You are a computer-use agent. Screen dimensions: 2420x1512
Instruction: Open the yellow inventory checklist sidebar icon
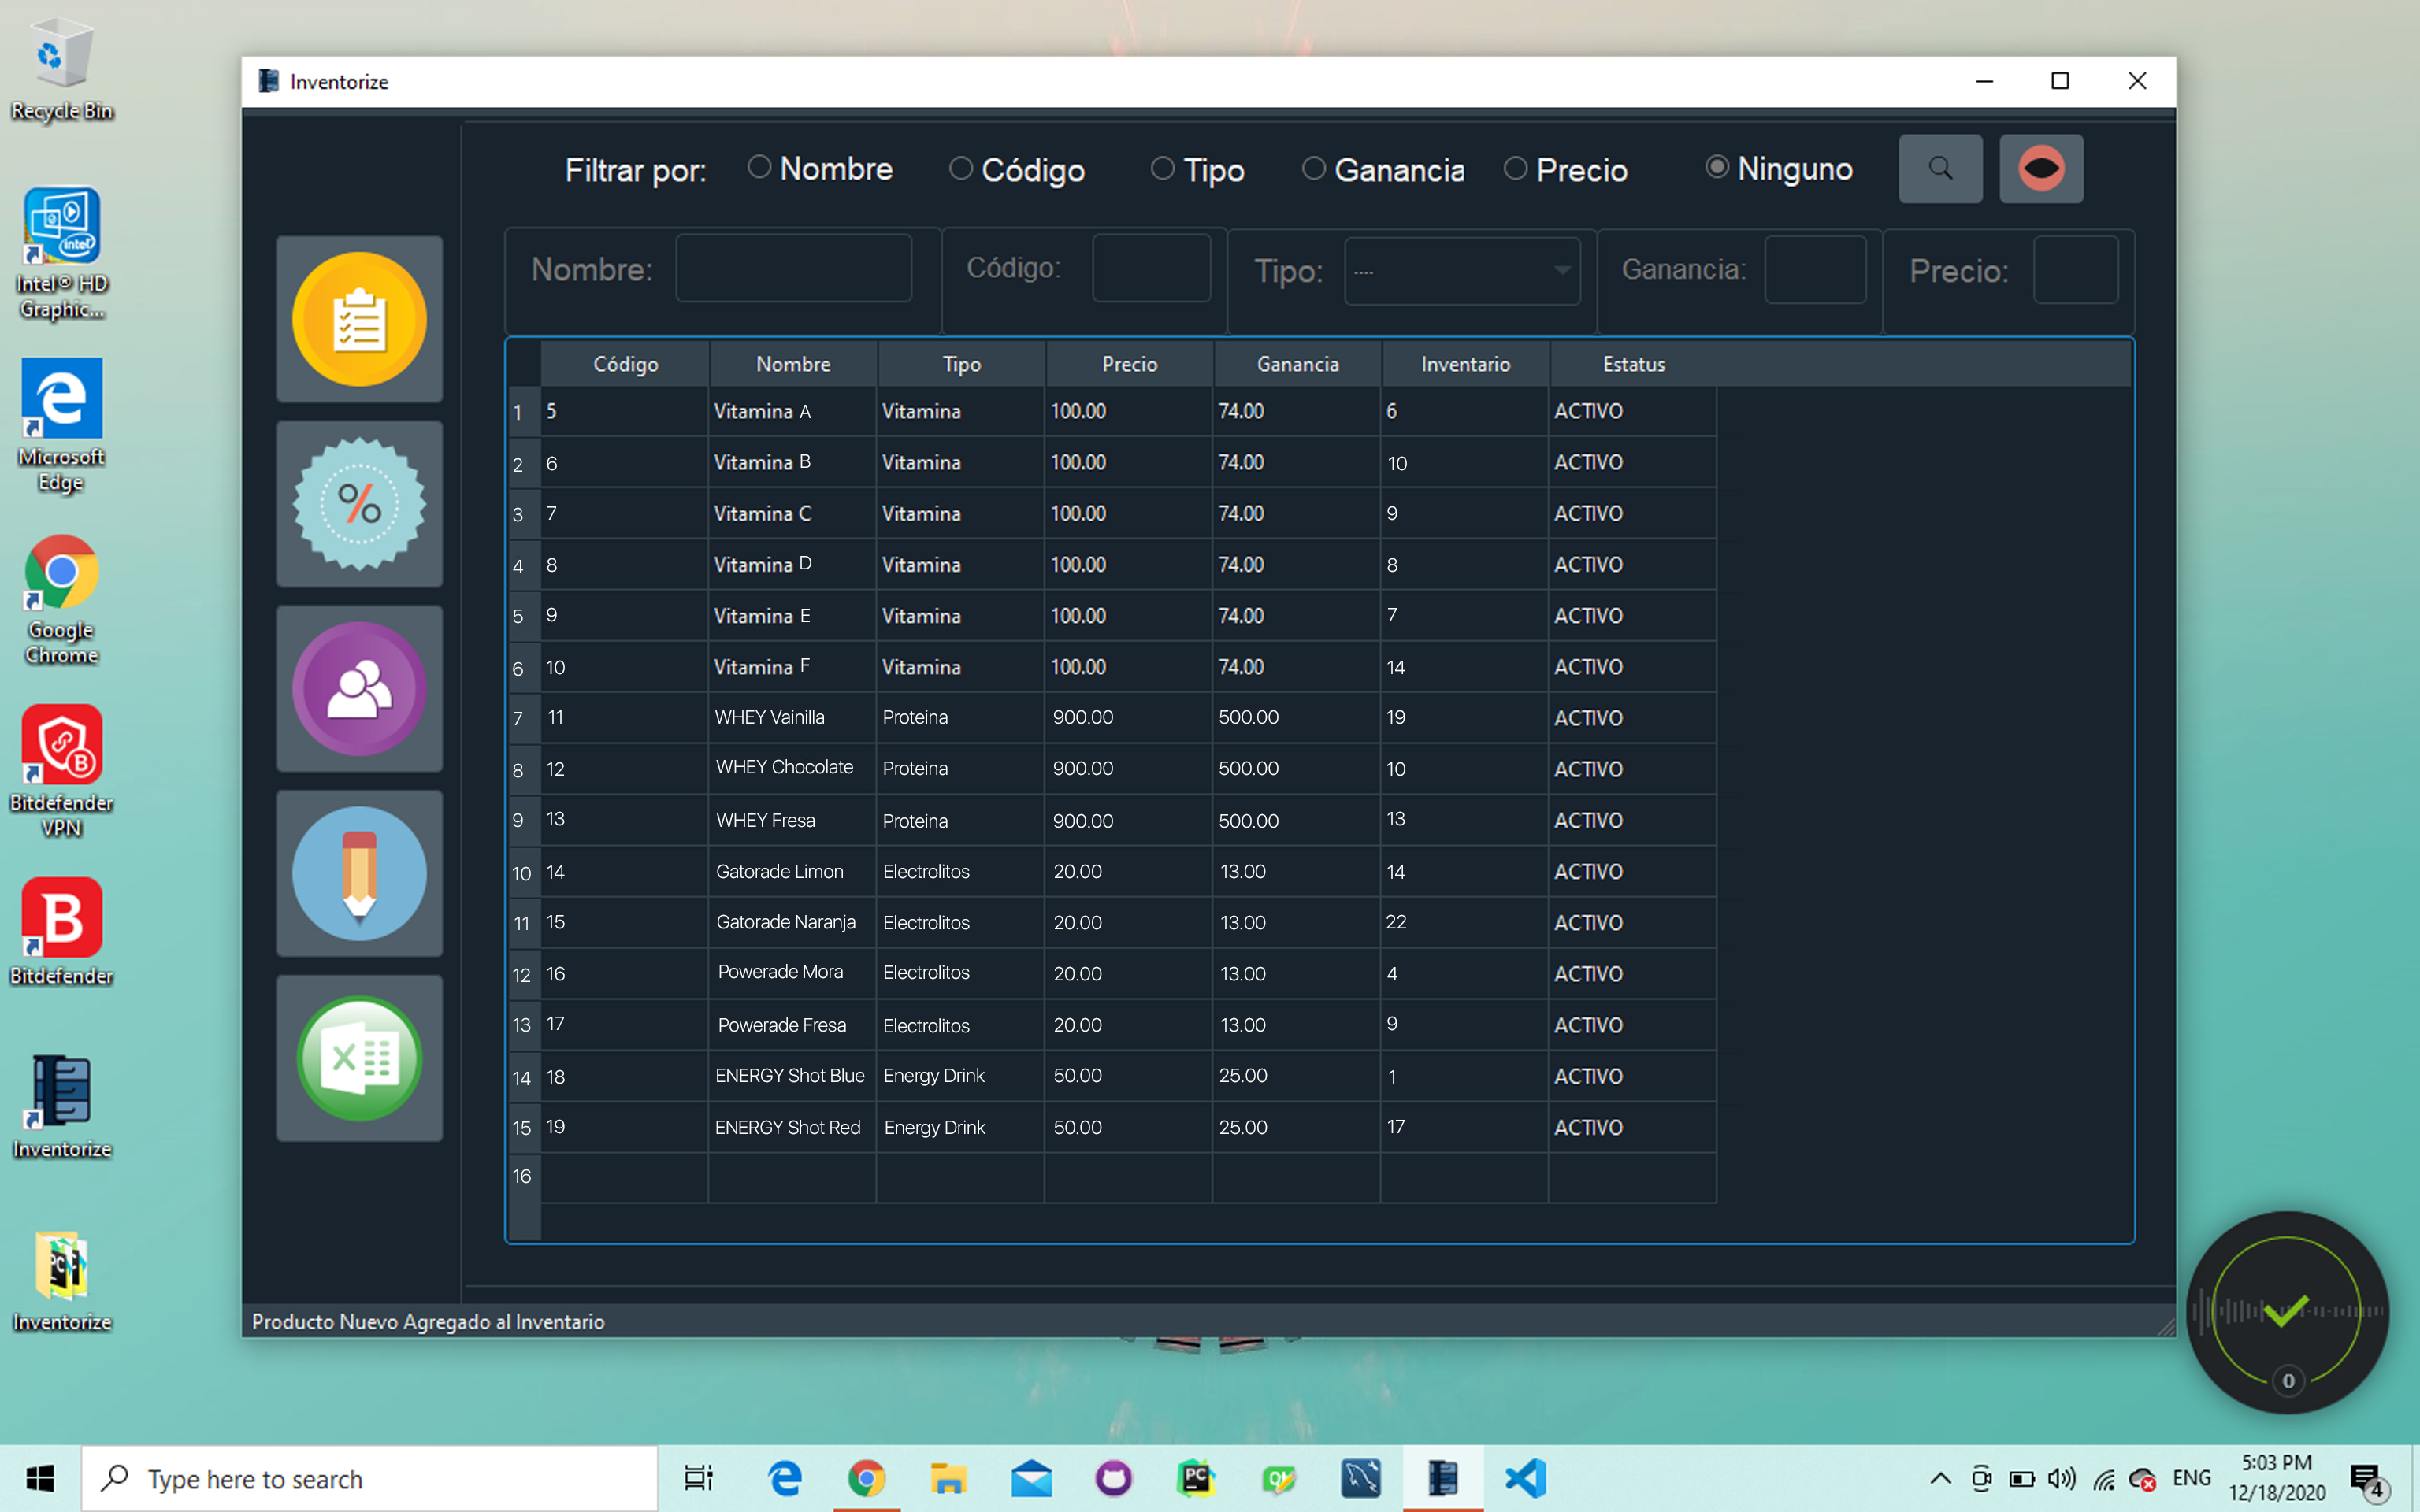[x=359, y=319]
